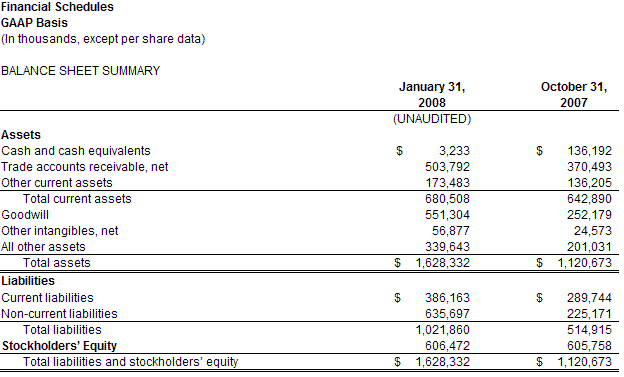Select the BALANCE SHEET SUMMARY title
Image resolution: width=624 pixels, height=377 pixels.
(80, 71)
